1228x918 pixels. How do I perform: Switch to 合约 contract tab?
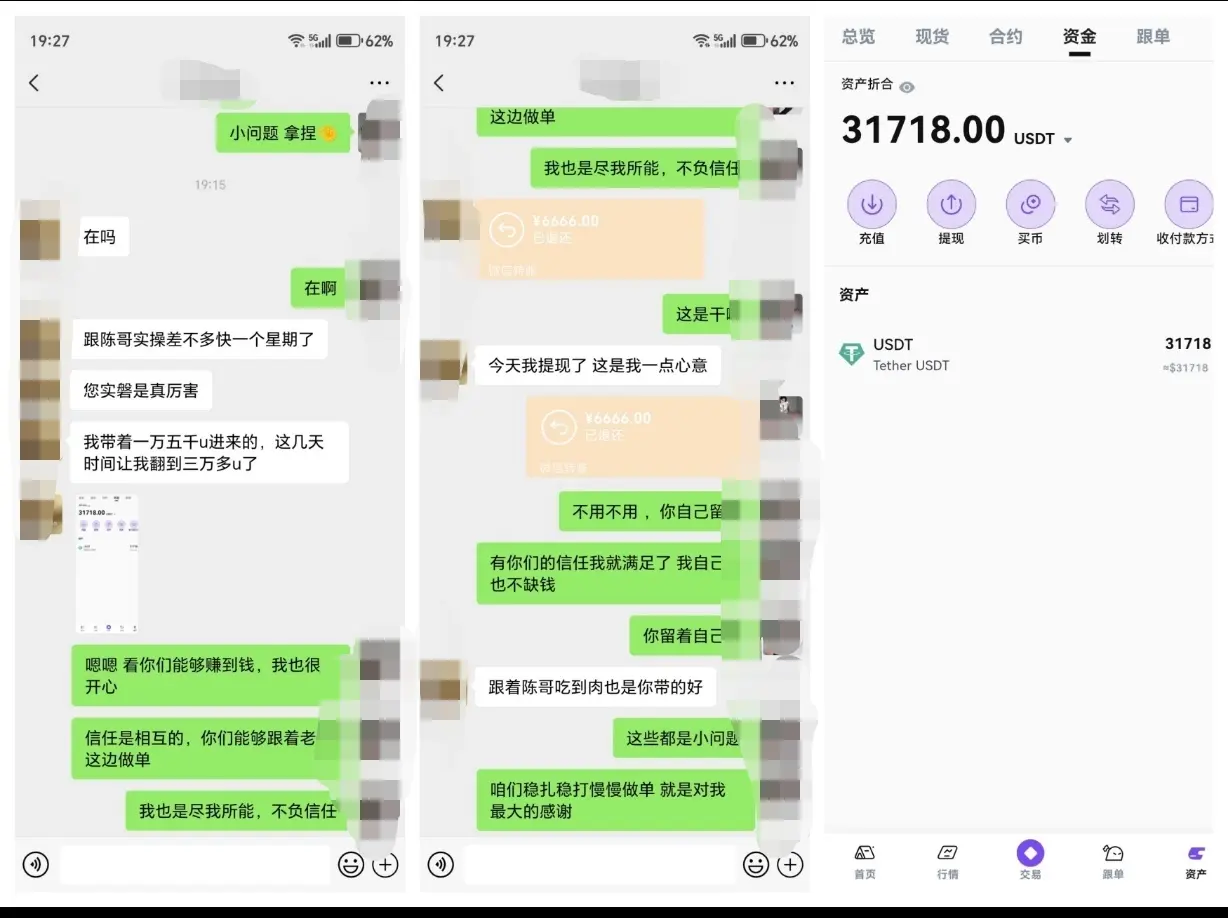1006,37
